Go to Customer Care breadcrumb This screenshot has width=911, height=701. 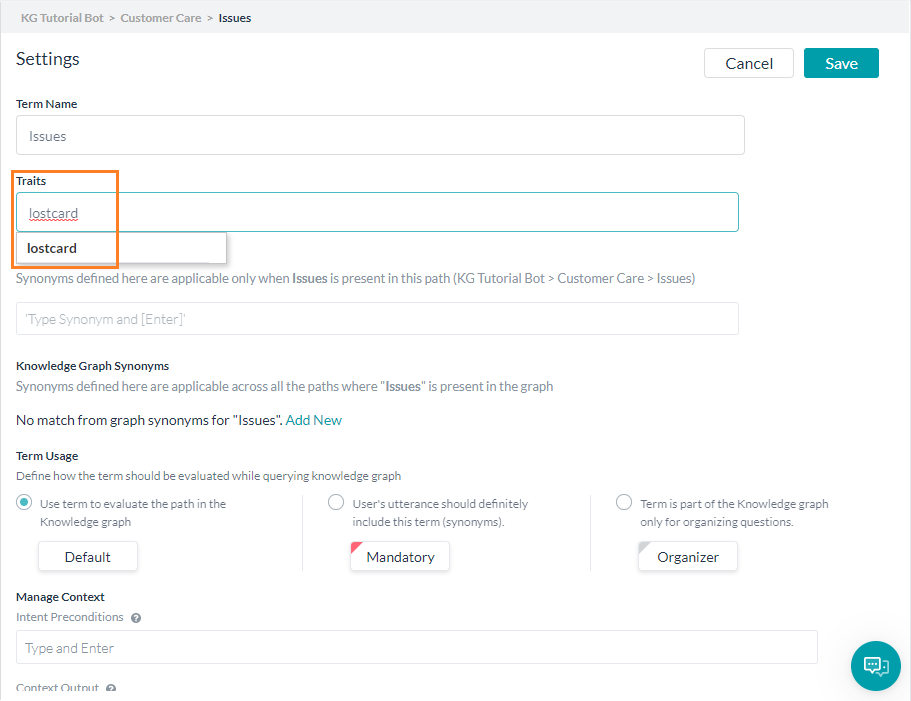coord(161,18)
